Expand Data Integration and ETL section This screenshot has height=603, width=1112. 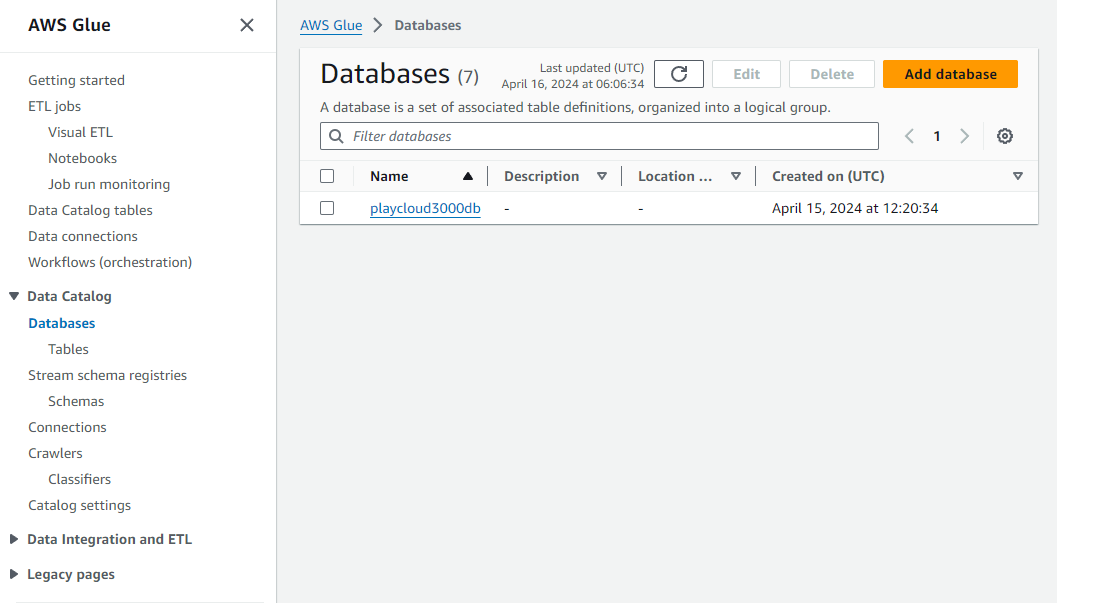[13, 539]
